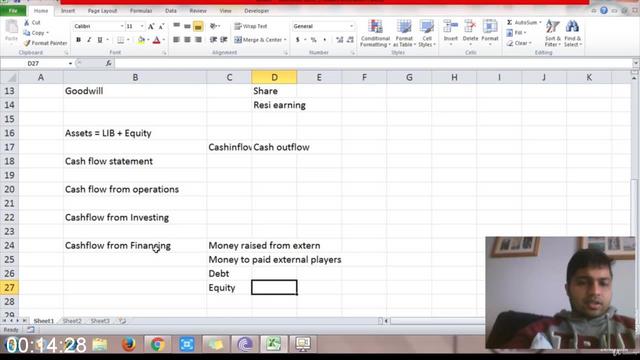This screenshot has width=640, height=360.
Task: Click the Fill Color bucket
Action: (141, 40)
